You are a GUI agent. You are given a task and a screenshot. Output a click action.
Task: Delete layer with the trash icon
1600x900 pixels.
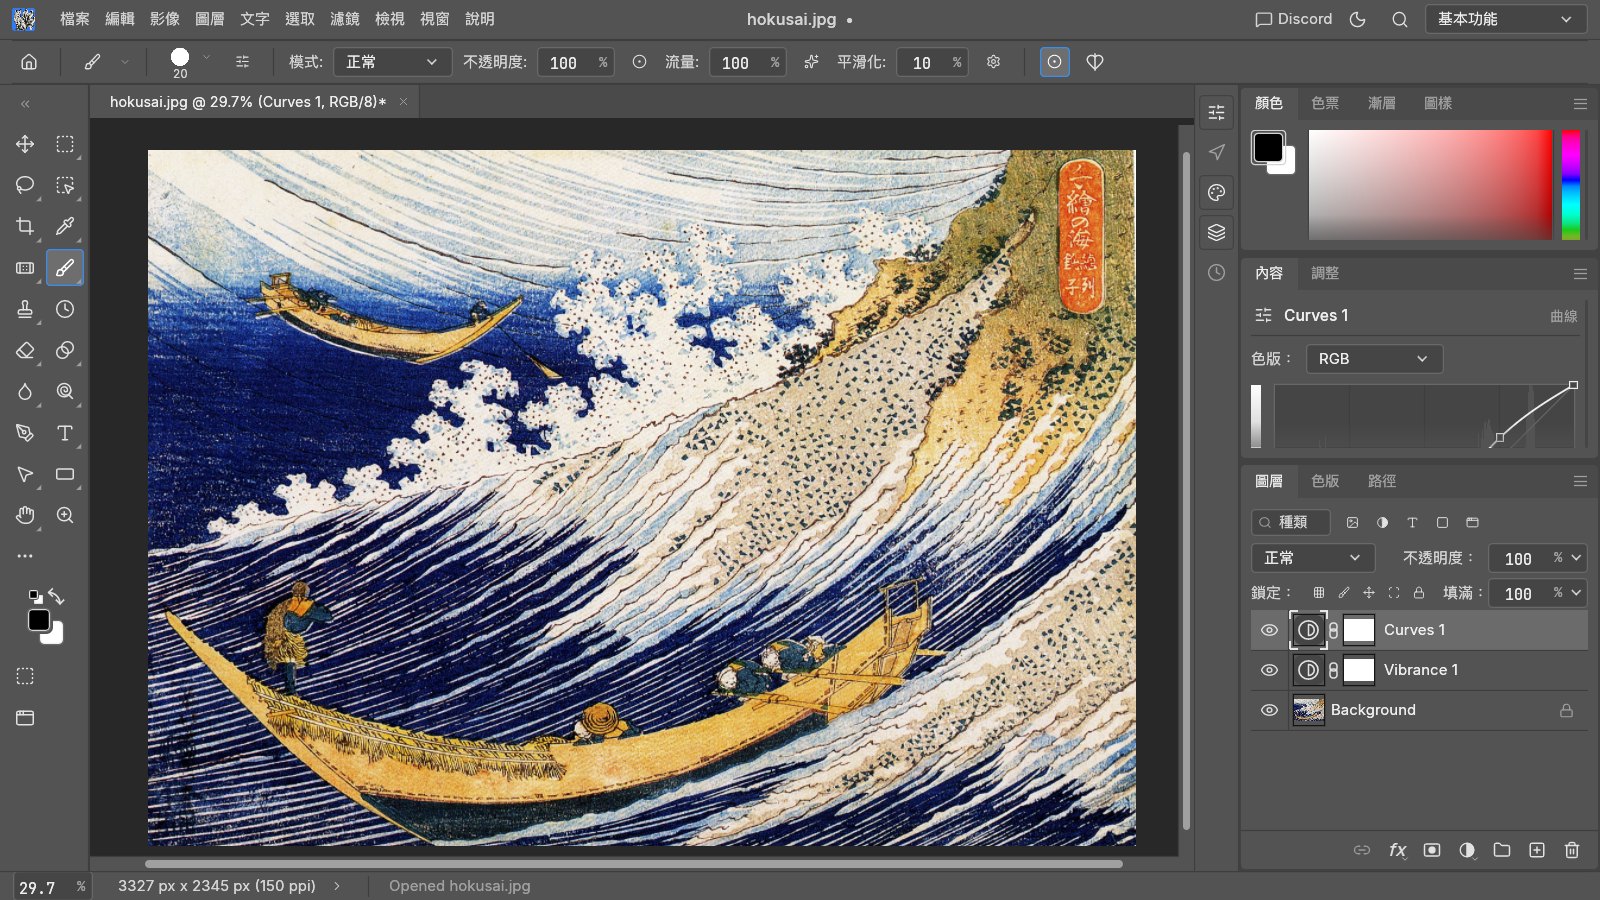coord(1572,850)
